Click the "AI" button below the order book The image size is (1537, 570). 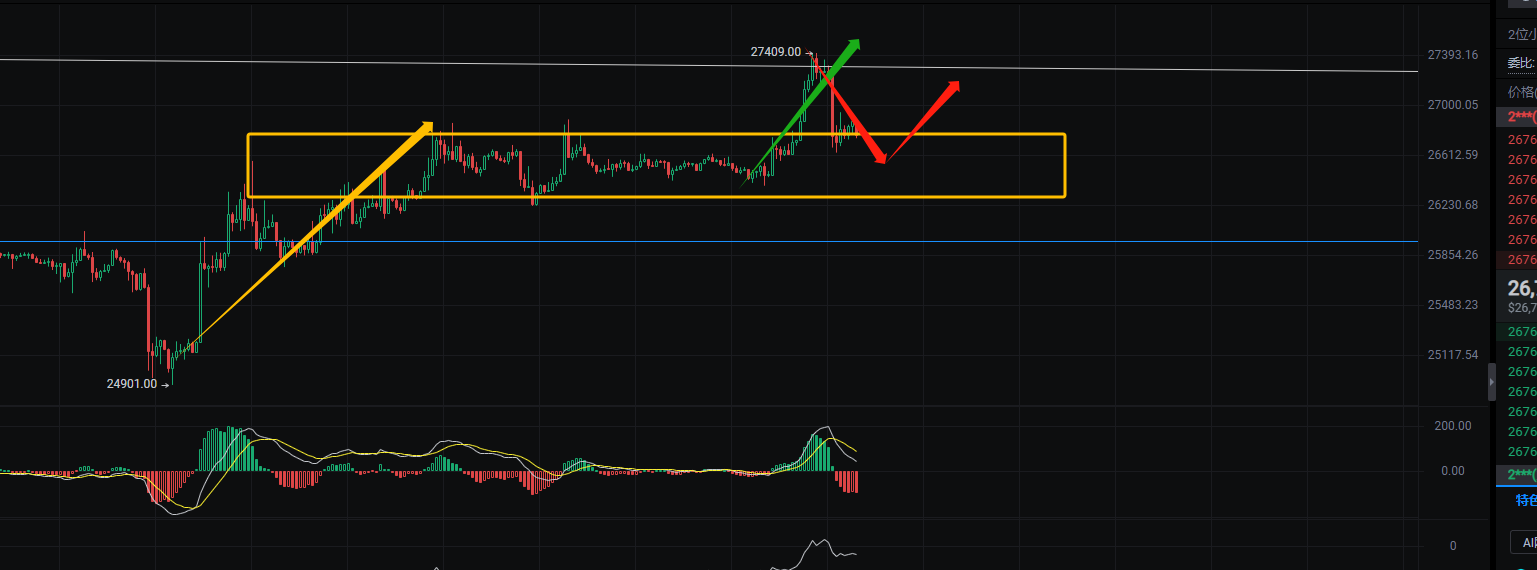click(x=1524, y=543)
